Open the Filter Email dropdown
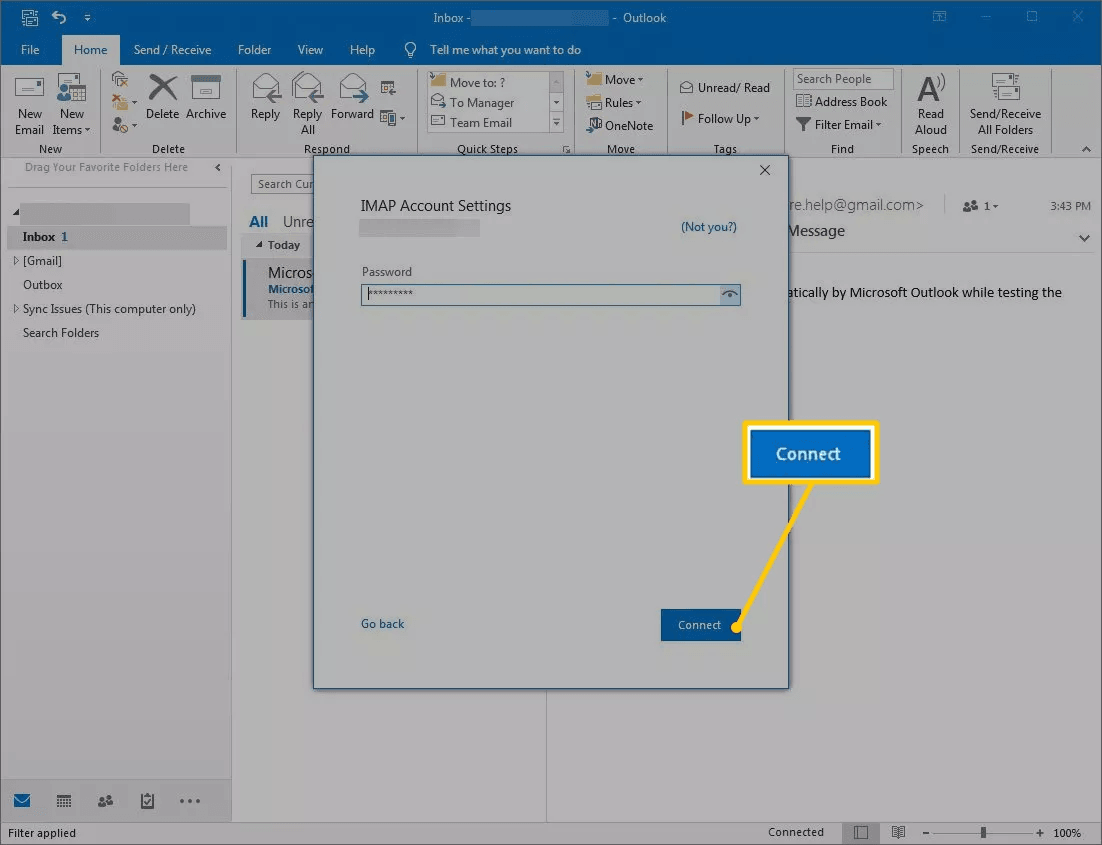 [x=840, y=125]
